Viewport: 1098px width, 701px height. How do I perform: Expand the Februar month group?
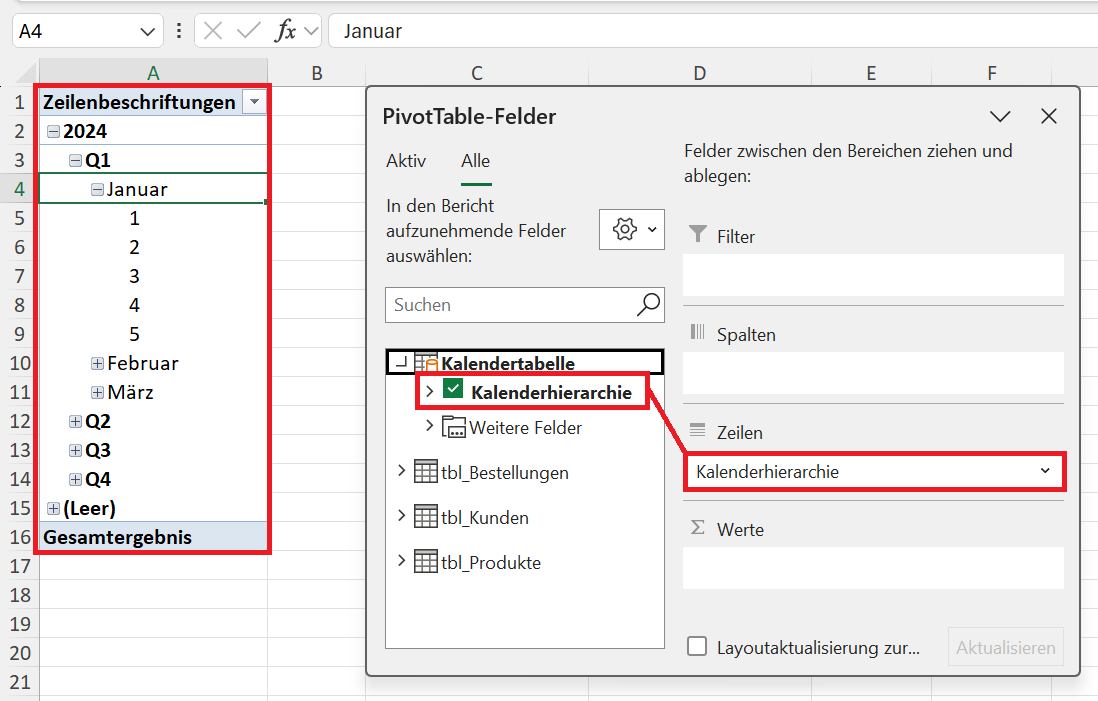(97, 363)
